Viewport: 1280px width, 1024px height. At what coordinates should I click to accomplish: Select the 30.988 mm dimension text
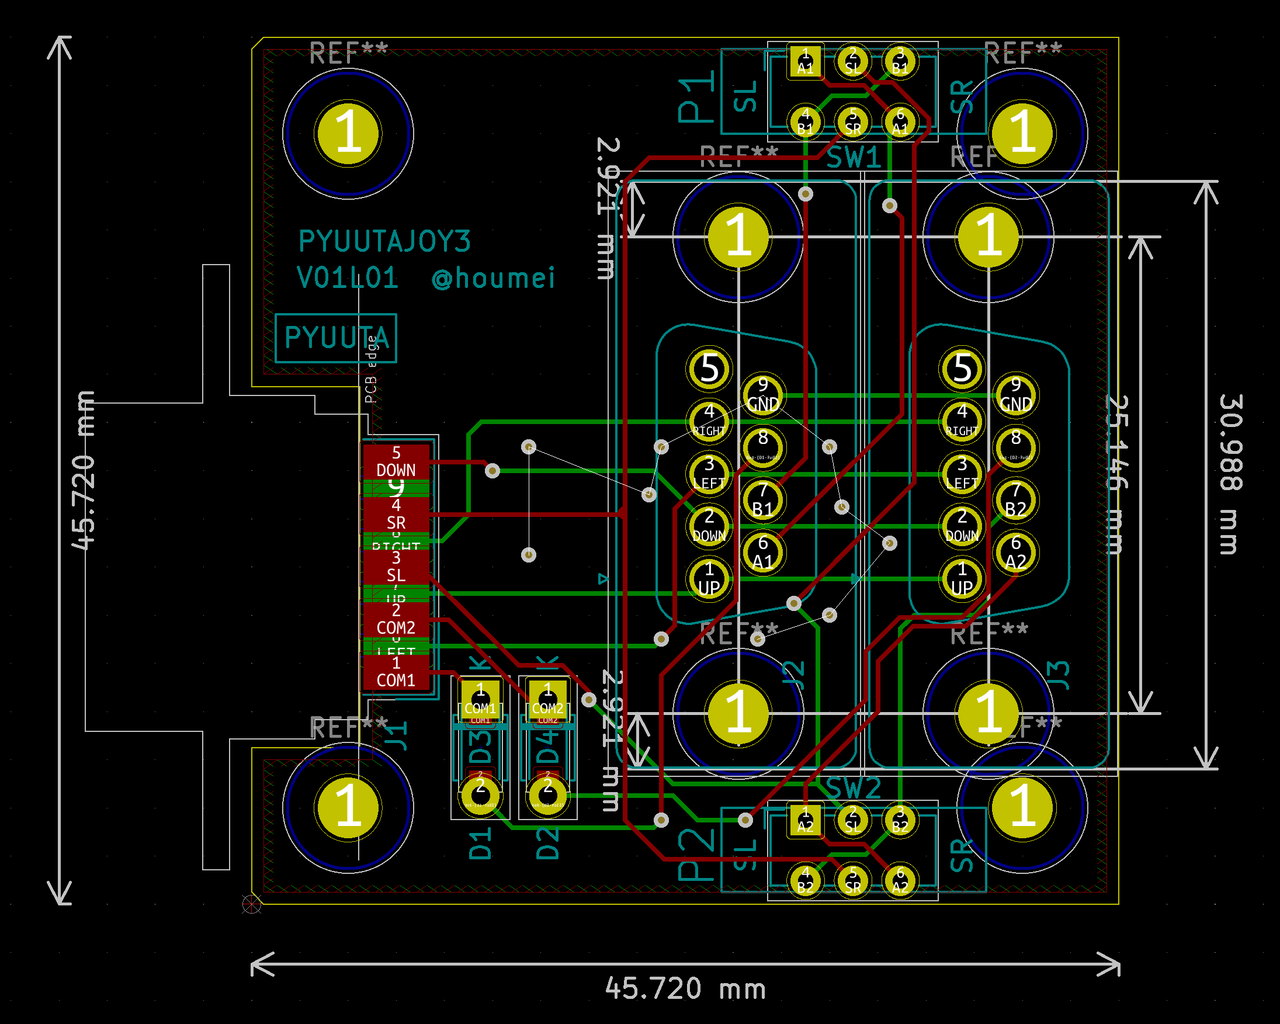[1231, 474]
